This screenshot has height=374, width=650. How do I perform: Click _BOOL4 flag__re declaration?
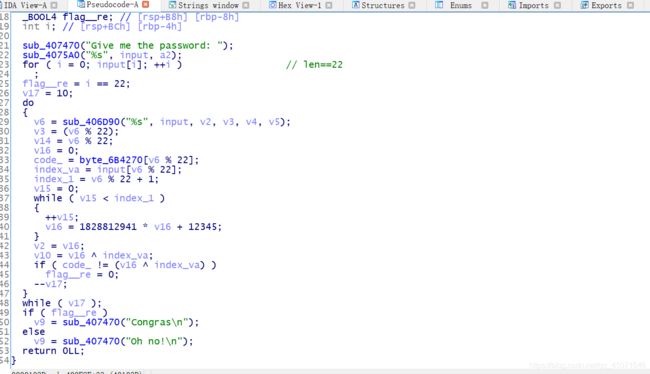click(67, 17)
